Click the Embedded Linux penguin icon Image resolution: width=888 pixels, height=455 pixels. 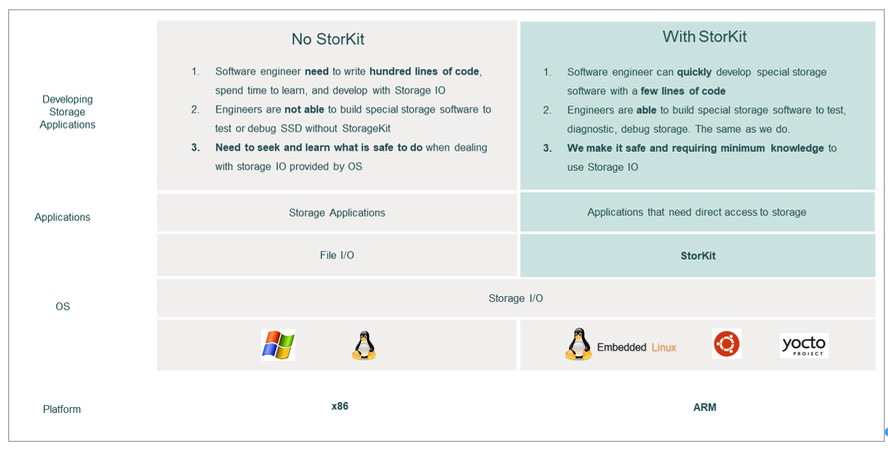pyautogui.click(x=578, y=344)
